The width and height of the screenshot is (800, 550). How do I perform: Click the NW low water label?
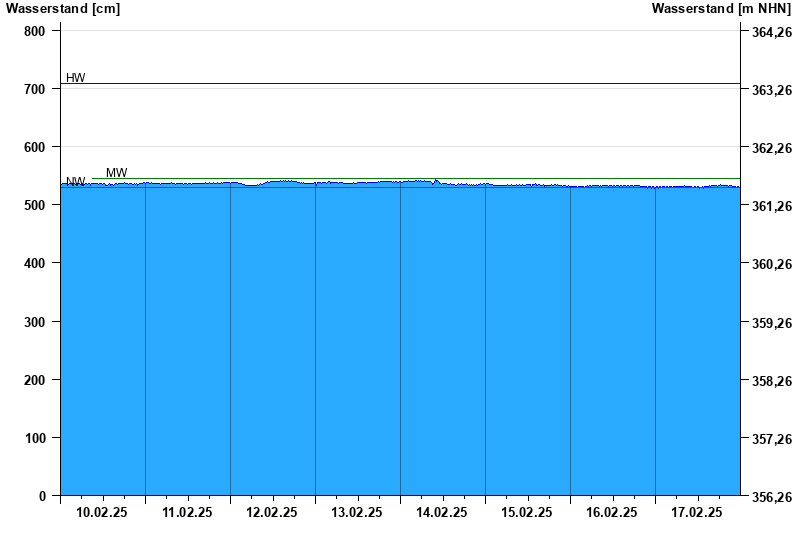tap(75, 182)
